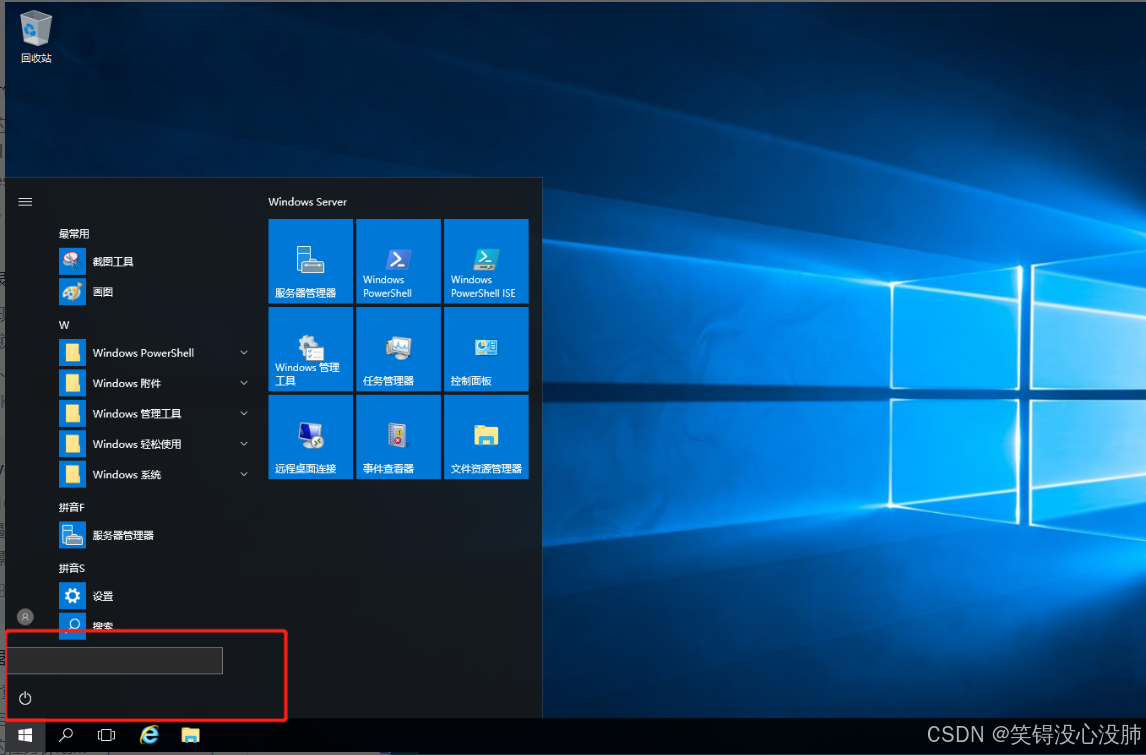Open the Windows PowerShell tile

398,261
